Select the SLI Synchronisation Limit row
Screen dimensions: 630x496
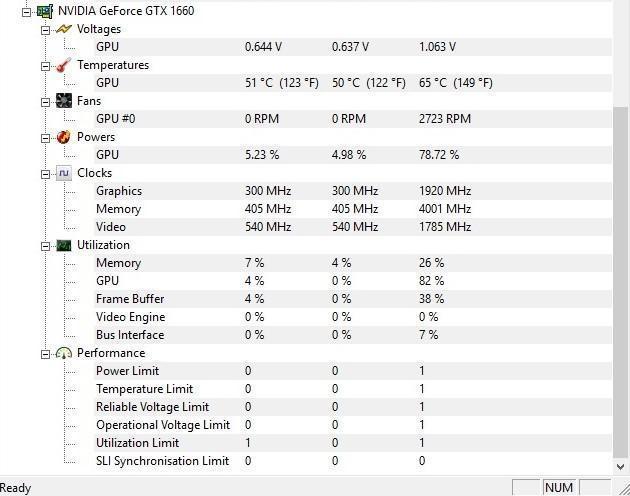tap(353, 461)
